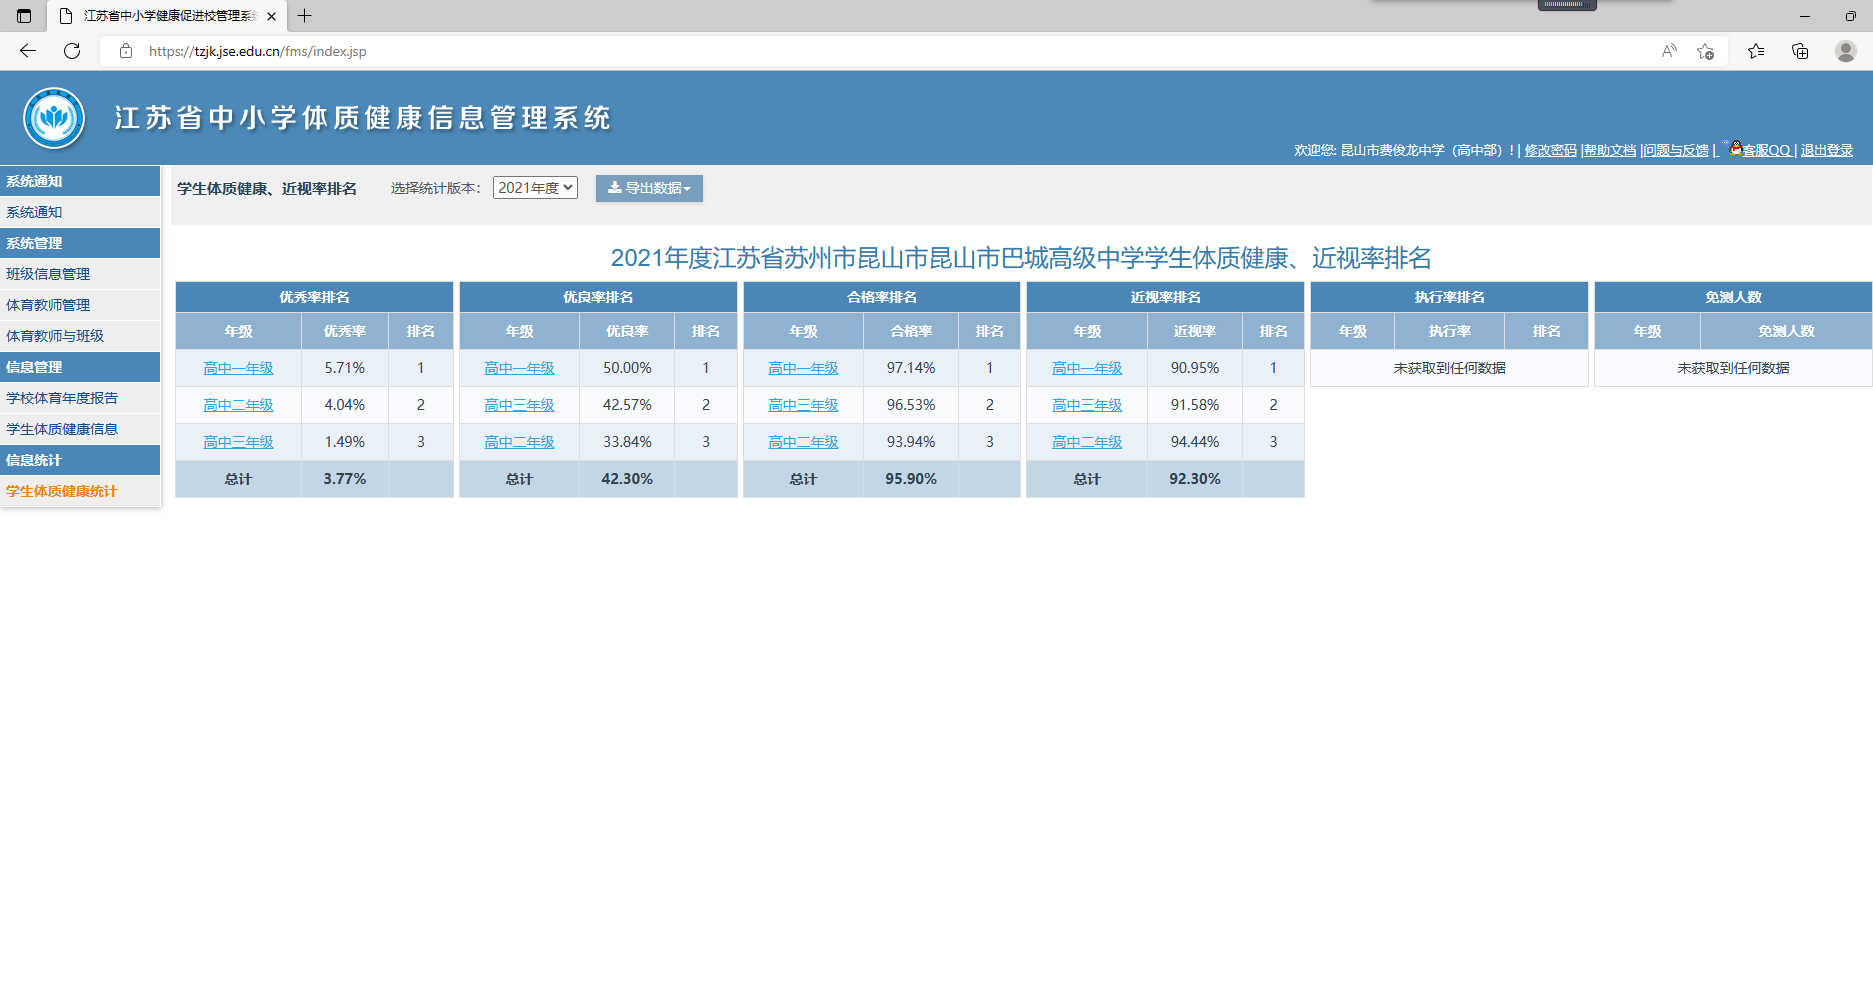View site info via the lock icon
Image resolution: width=1873 pixels, height=981 pixels.
coord(126,51)
